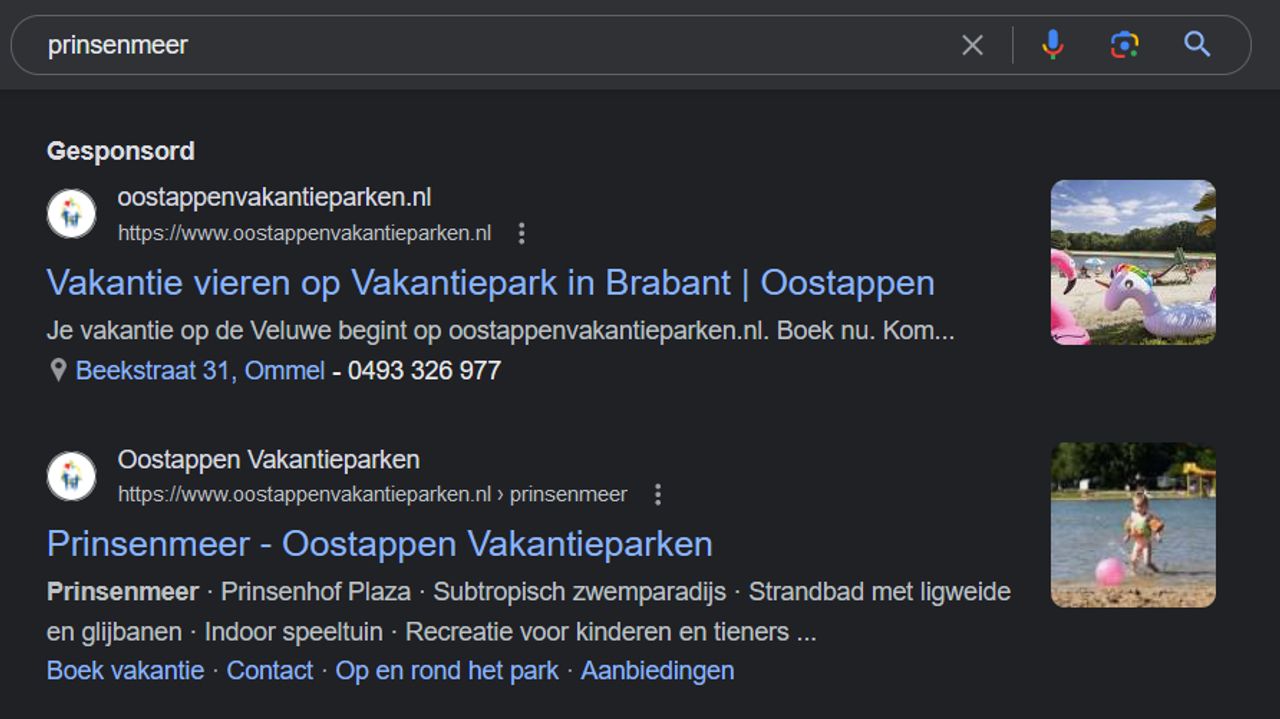Open the Vakantie vieren op Vakantiepark in Brabant result

(490, 283)
